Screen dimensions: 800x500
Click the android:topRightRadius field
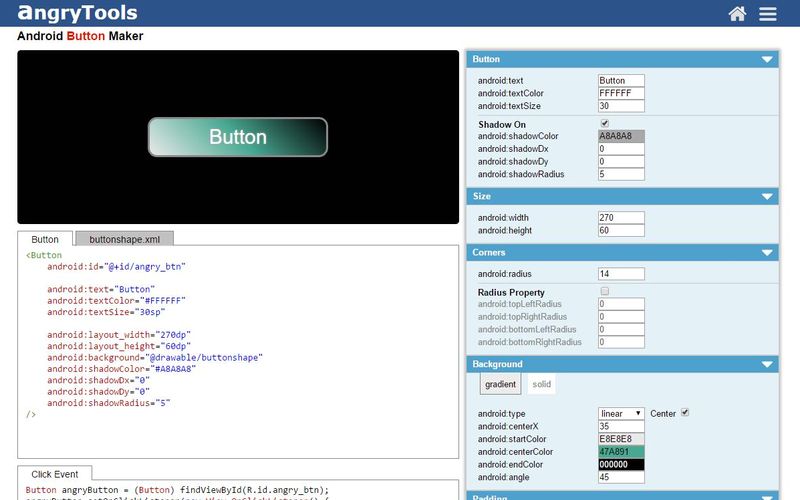[621, 317]
